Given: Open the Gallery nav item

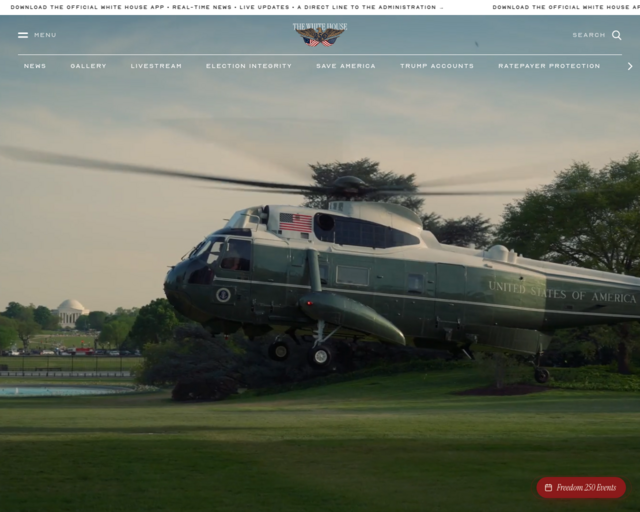Looking at the screenshot, I should (88, 66).
